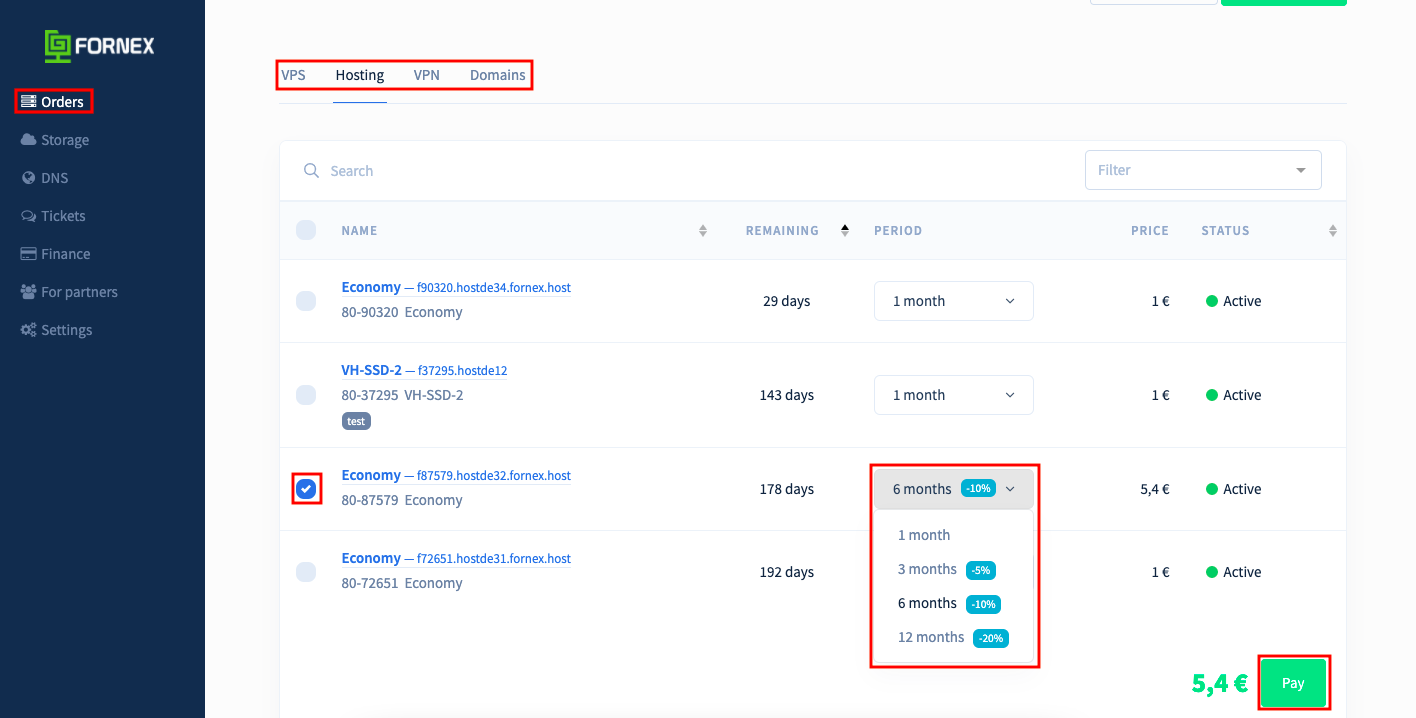Open period dropdown for VH-SSD-2
1416x718 pixels.
click(x=954, y=395)
